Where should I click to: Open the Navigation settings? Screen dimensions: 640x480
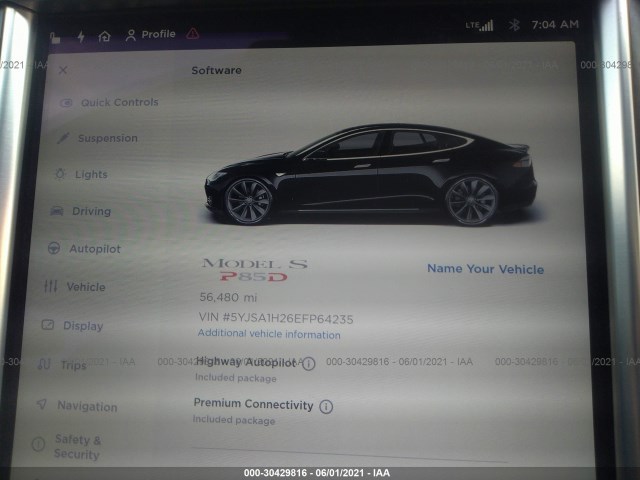77,406
